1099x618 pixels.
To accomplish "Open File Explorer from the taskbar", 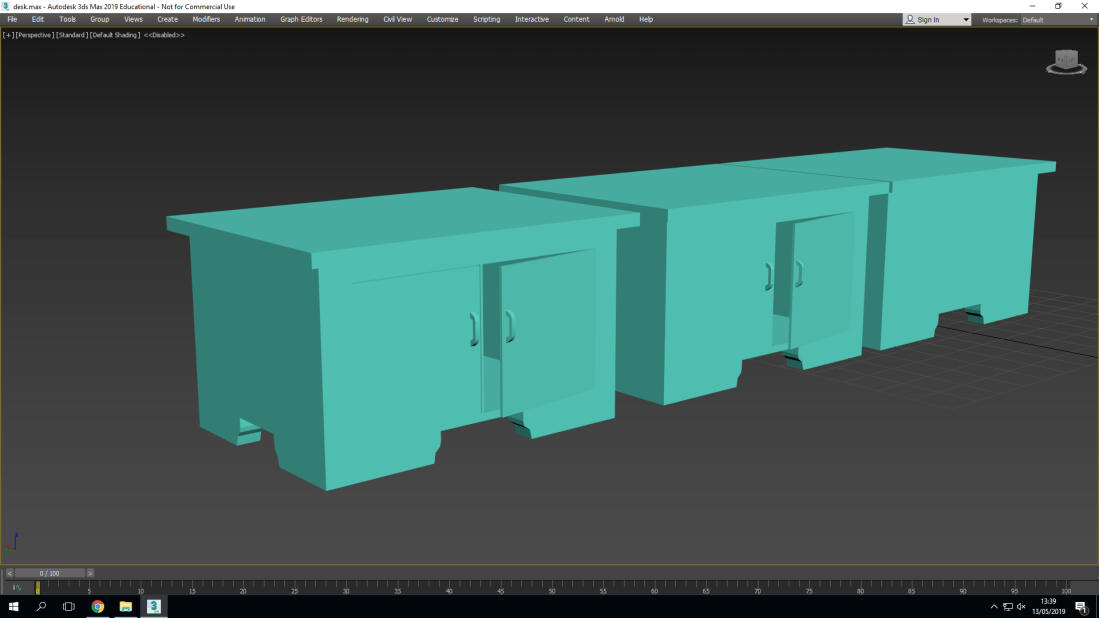I will (x=126, y=607).
